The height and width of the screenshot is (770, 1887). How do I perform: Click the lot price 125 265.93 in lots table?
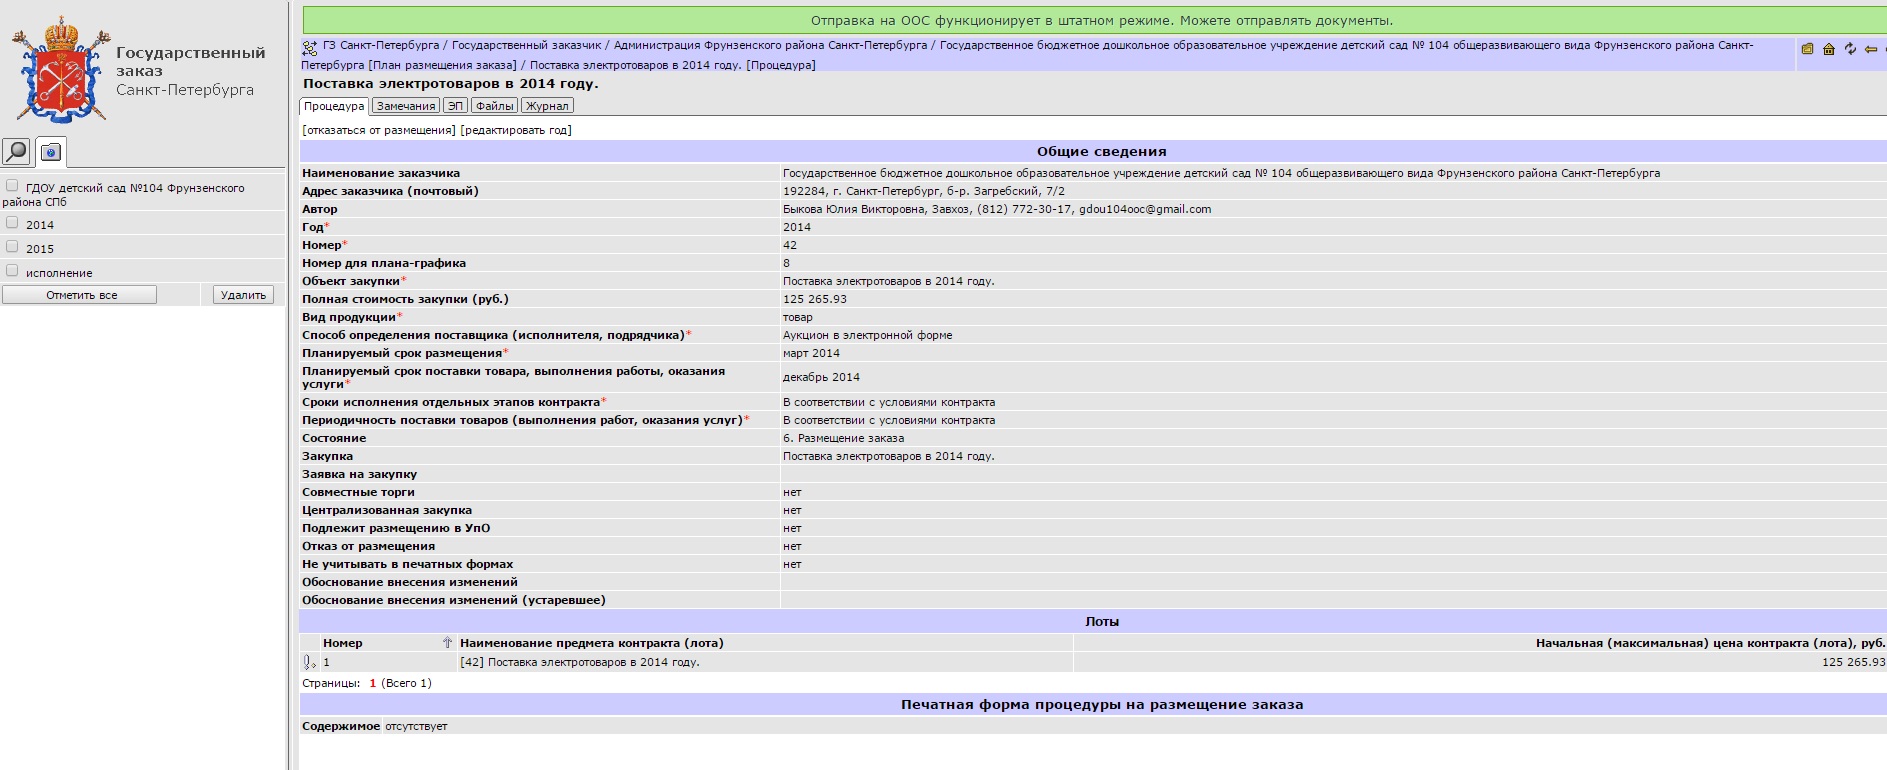(x=1853, y=662)
